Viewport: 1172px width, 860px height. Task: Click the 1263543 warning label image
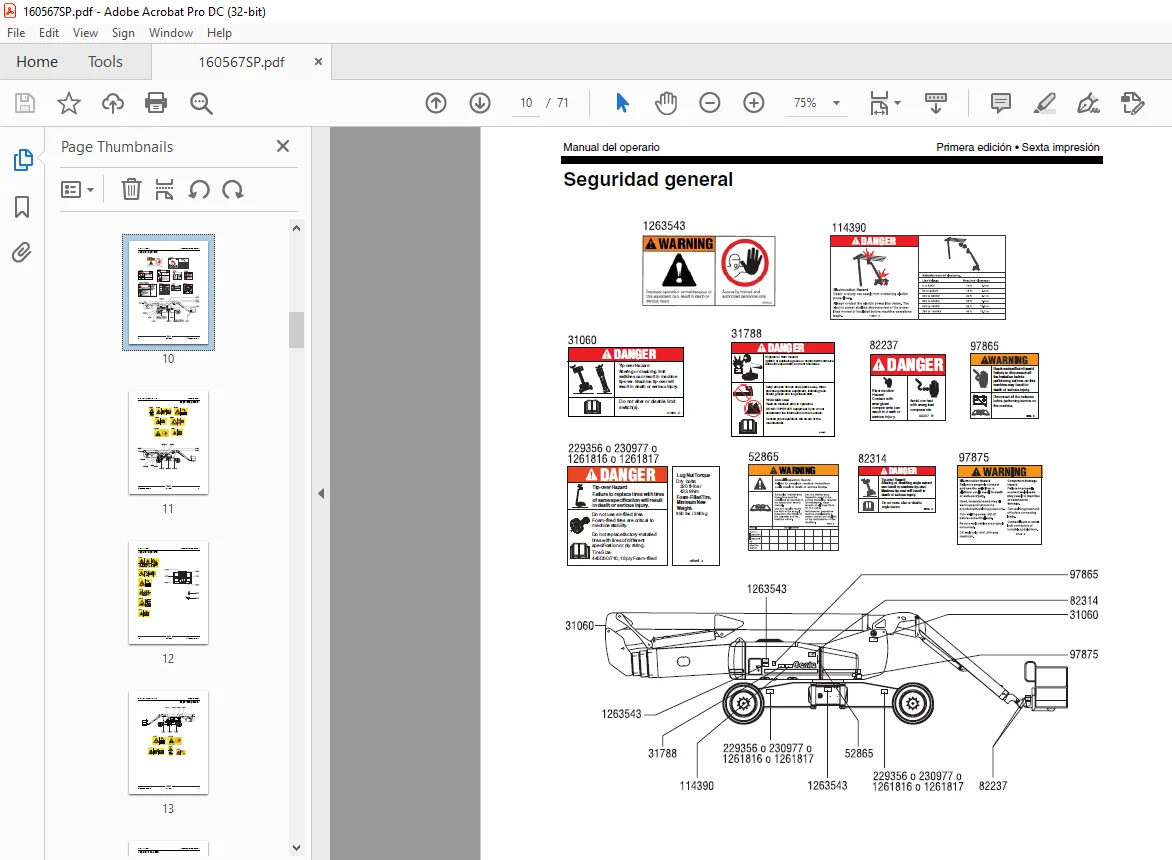(709, 270)
